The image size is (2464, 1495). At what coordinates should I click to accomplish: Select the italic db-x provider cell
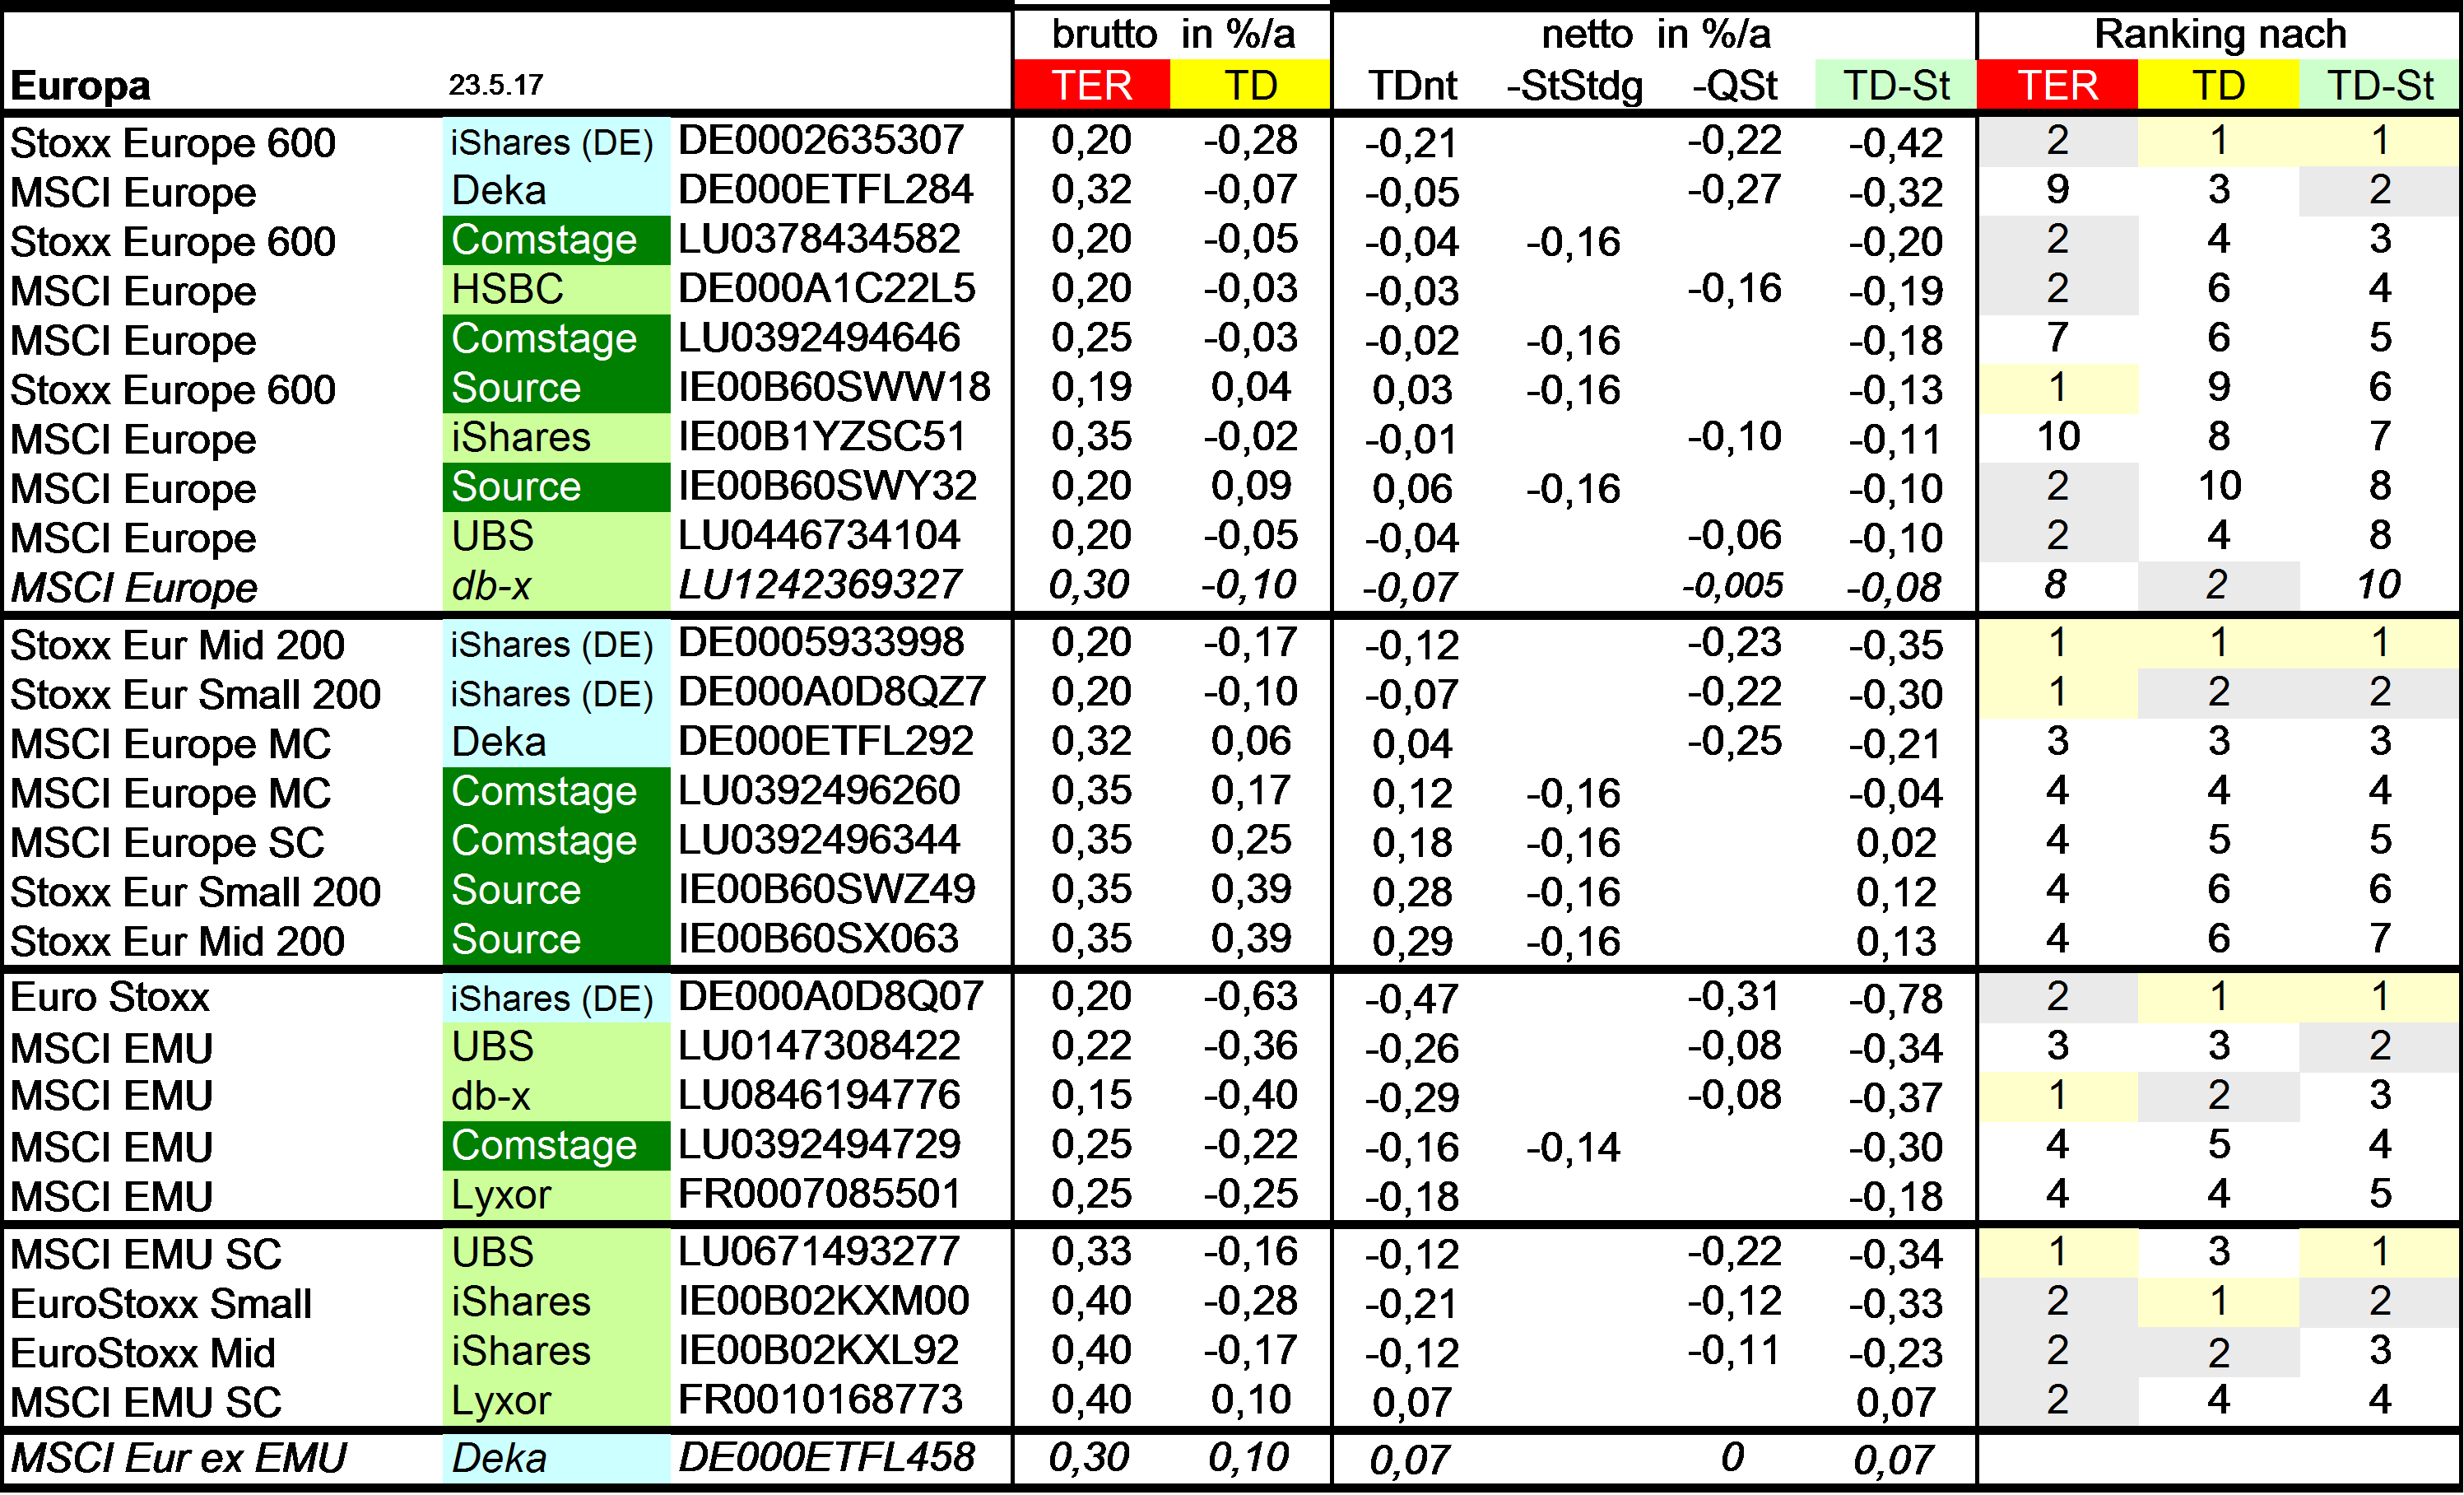coord(556,586)
